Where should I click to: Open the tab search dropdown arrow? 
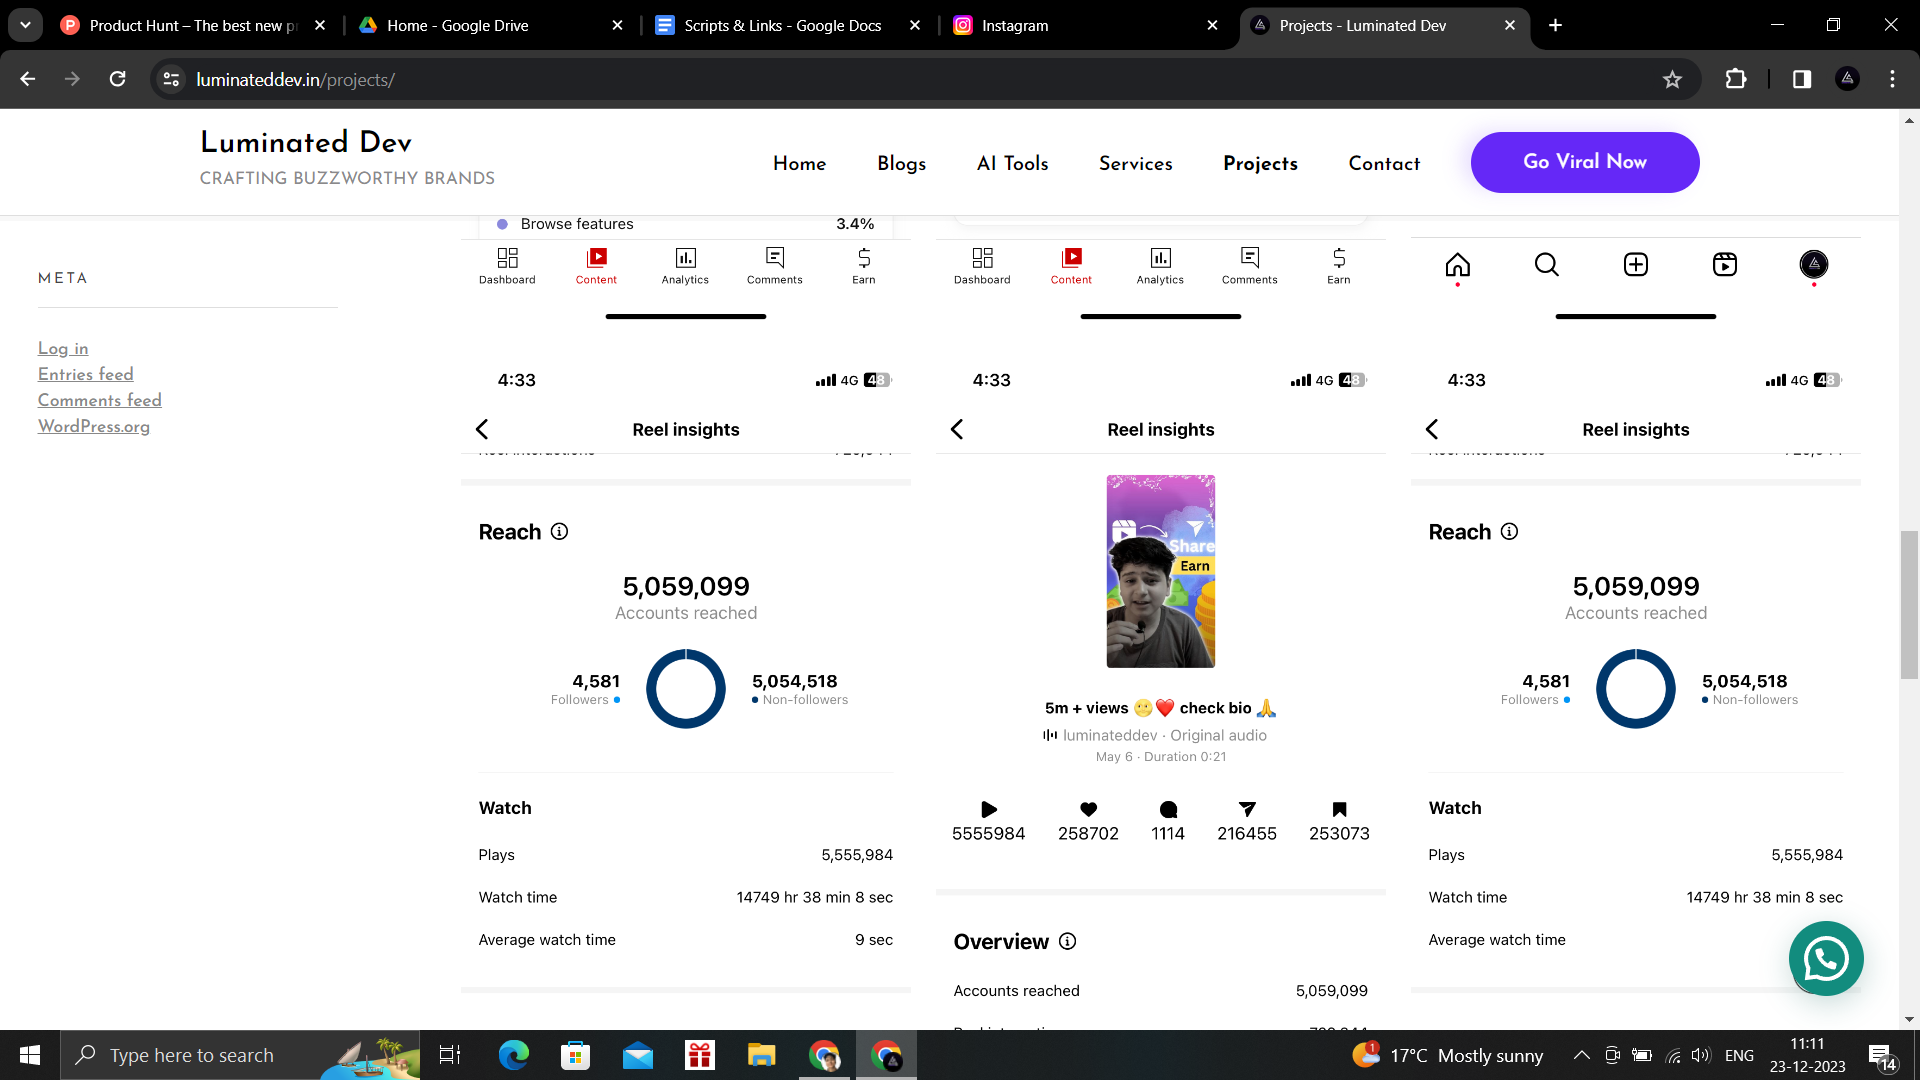[x=25, y=25]
